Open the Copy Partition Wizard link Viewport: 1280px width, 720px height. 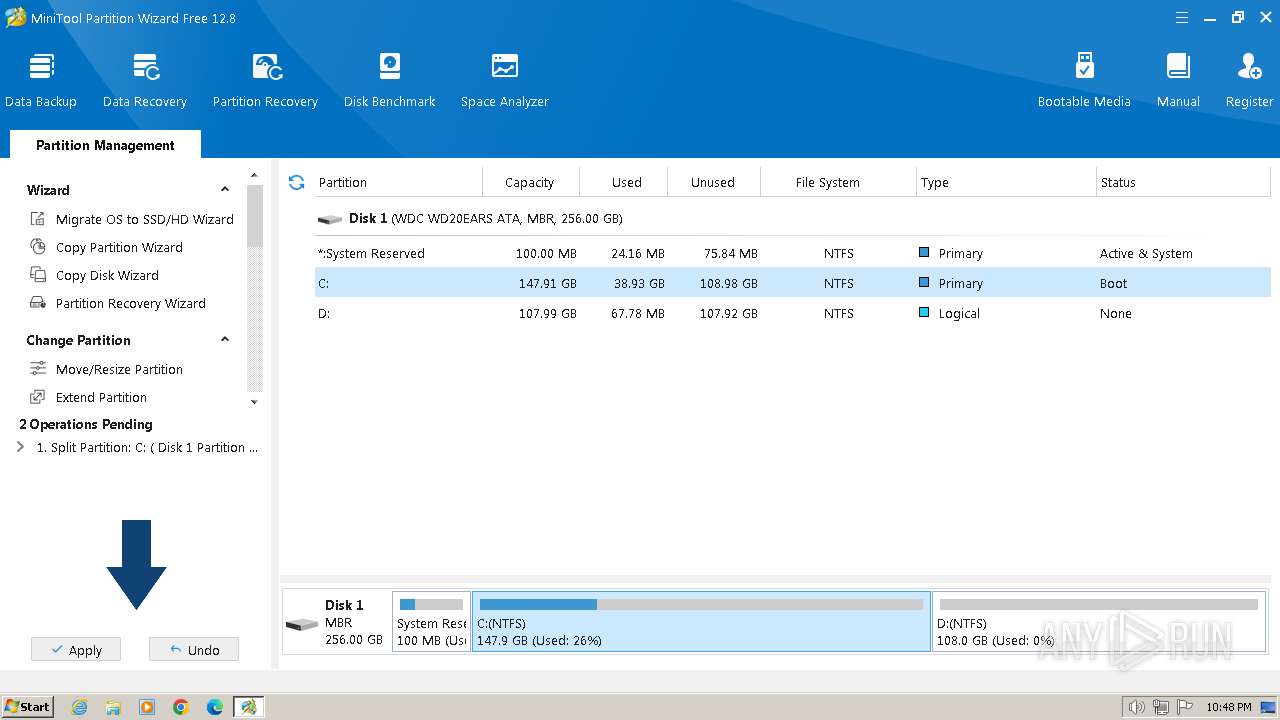point(119,247)
